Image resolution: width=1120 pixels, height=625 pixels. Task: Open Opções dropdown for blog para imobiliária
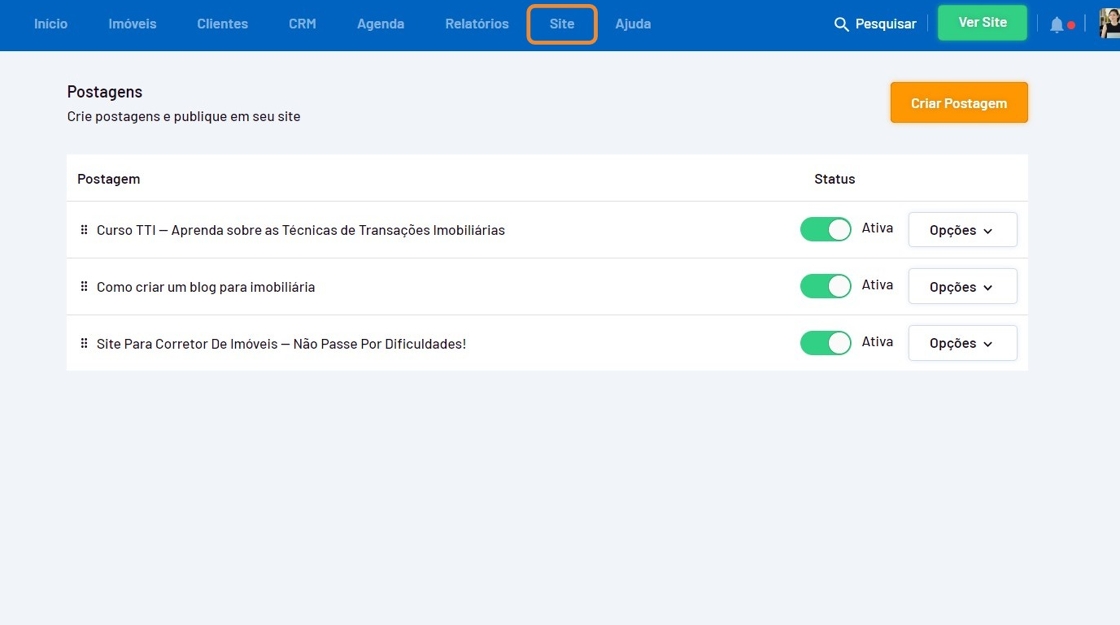[x=961, y=287]
